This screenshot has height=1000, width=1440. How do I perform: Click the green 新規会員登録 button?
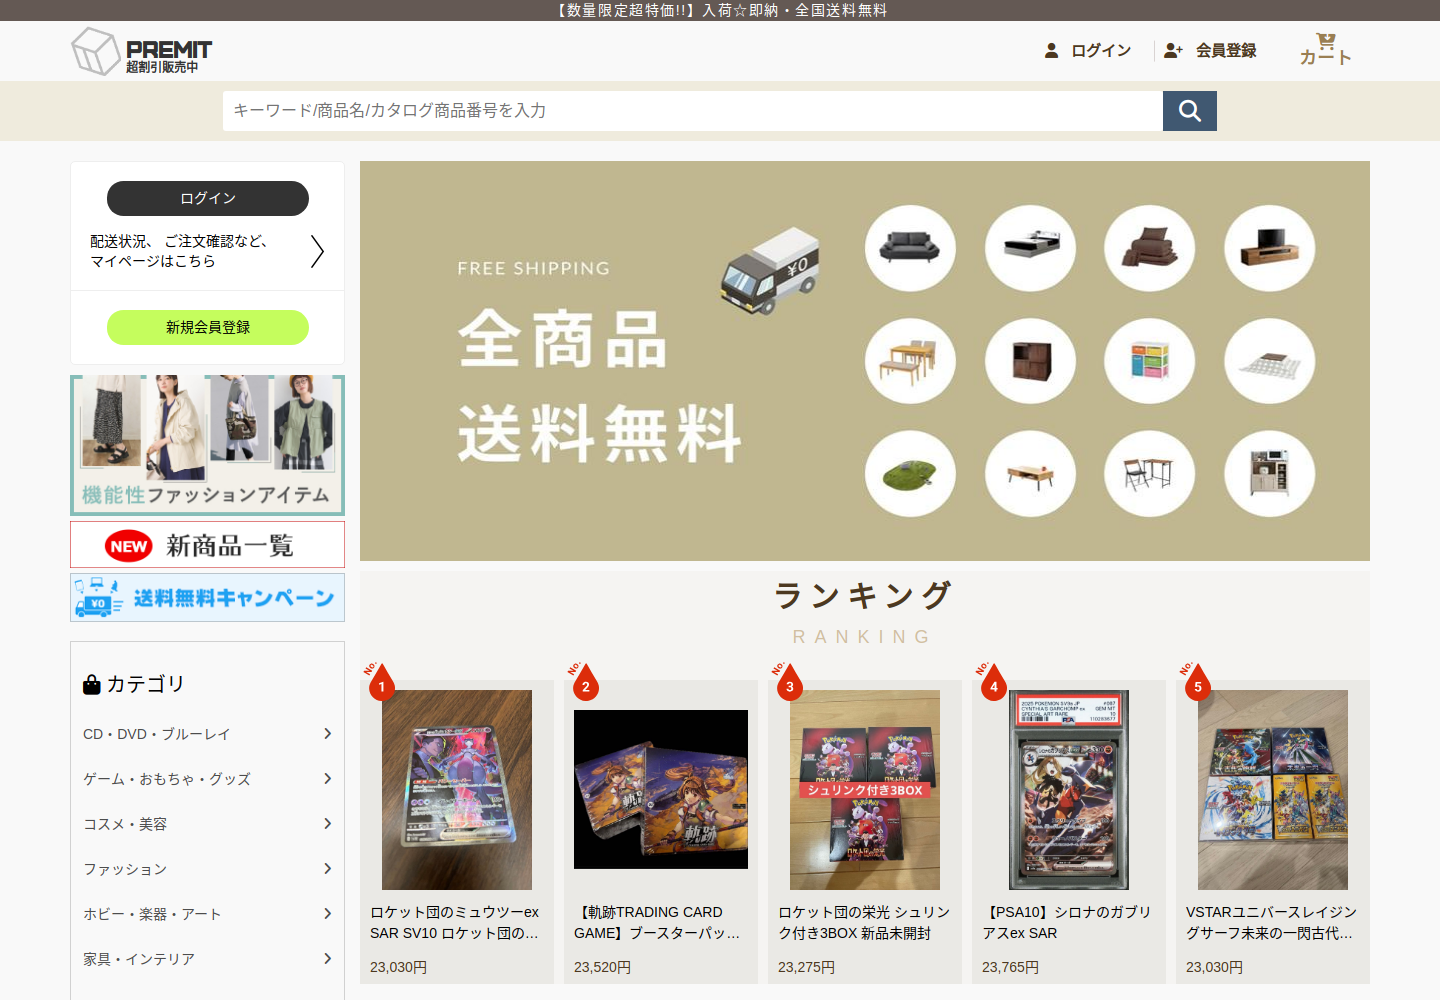[x=208, y=327]
